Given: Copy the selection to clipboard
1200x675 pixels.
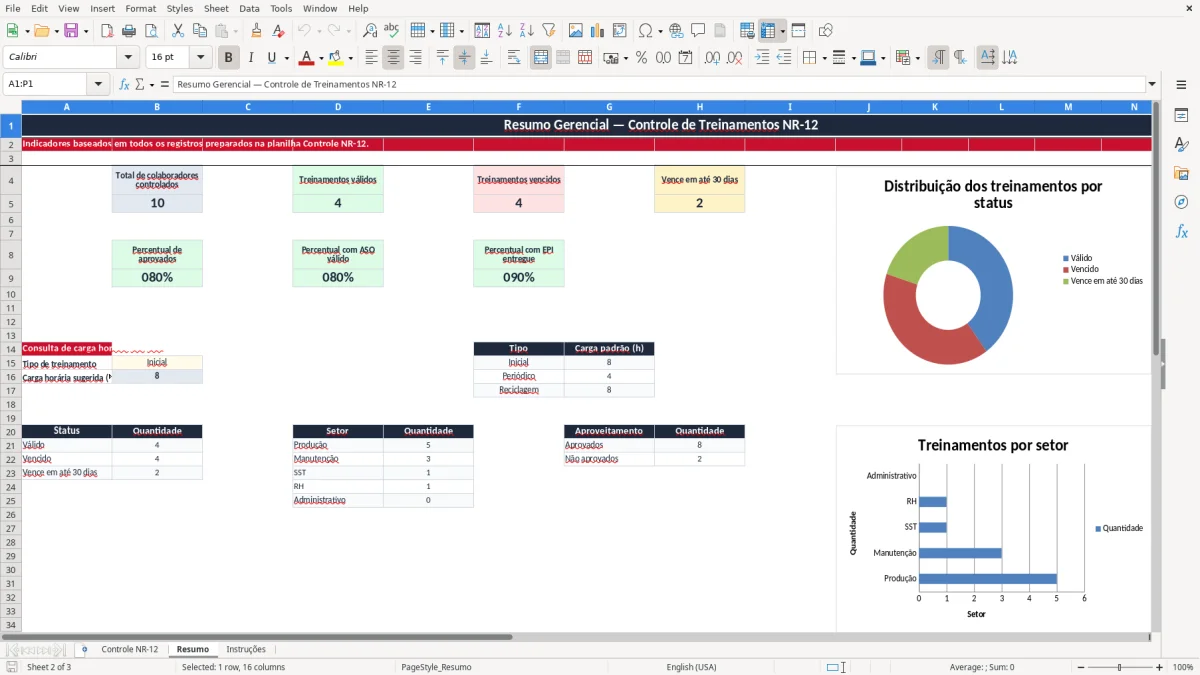Looking at the screenshot, I should pyautogui.click(x=199, y=31).
